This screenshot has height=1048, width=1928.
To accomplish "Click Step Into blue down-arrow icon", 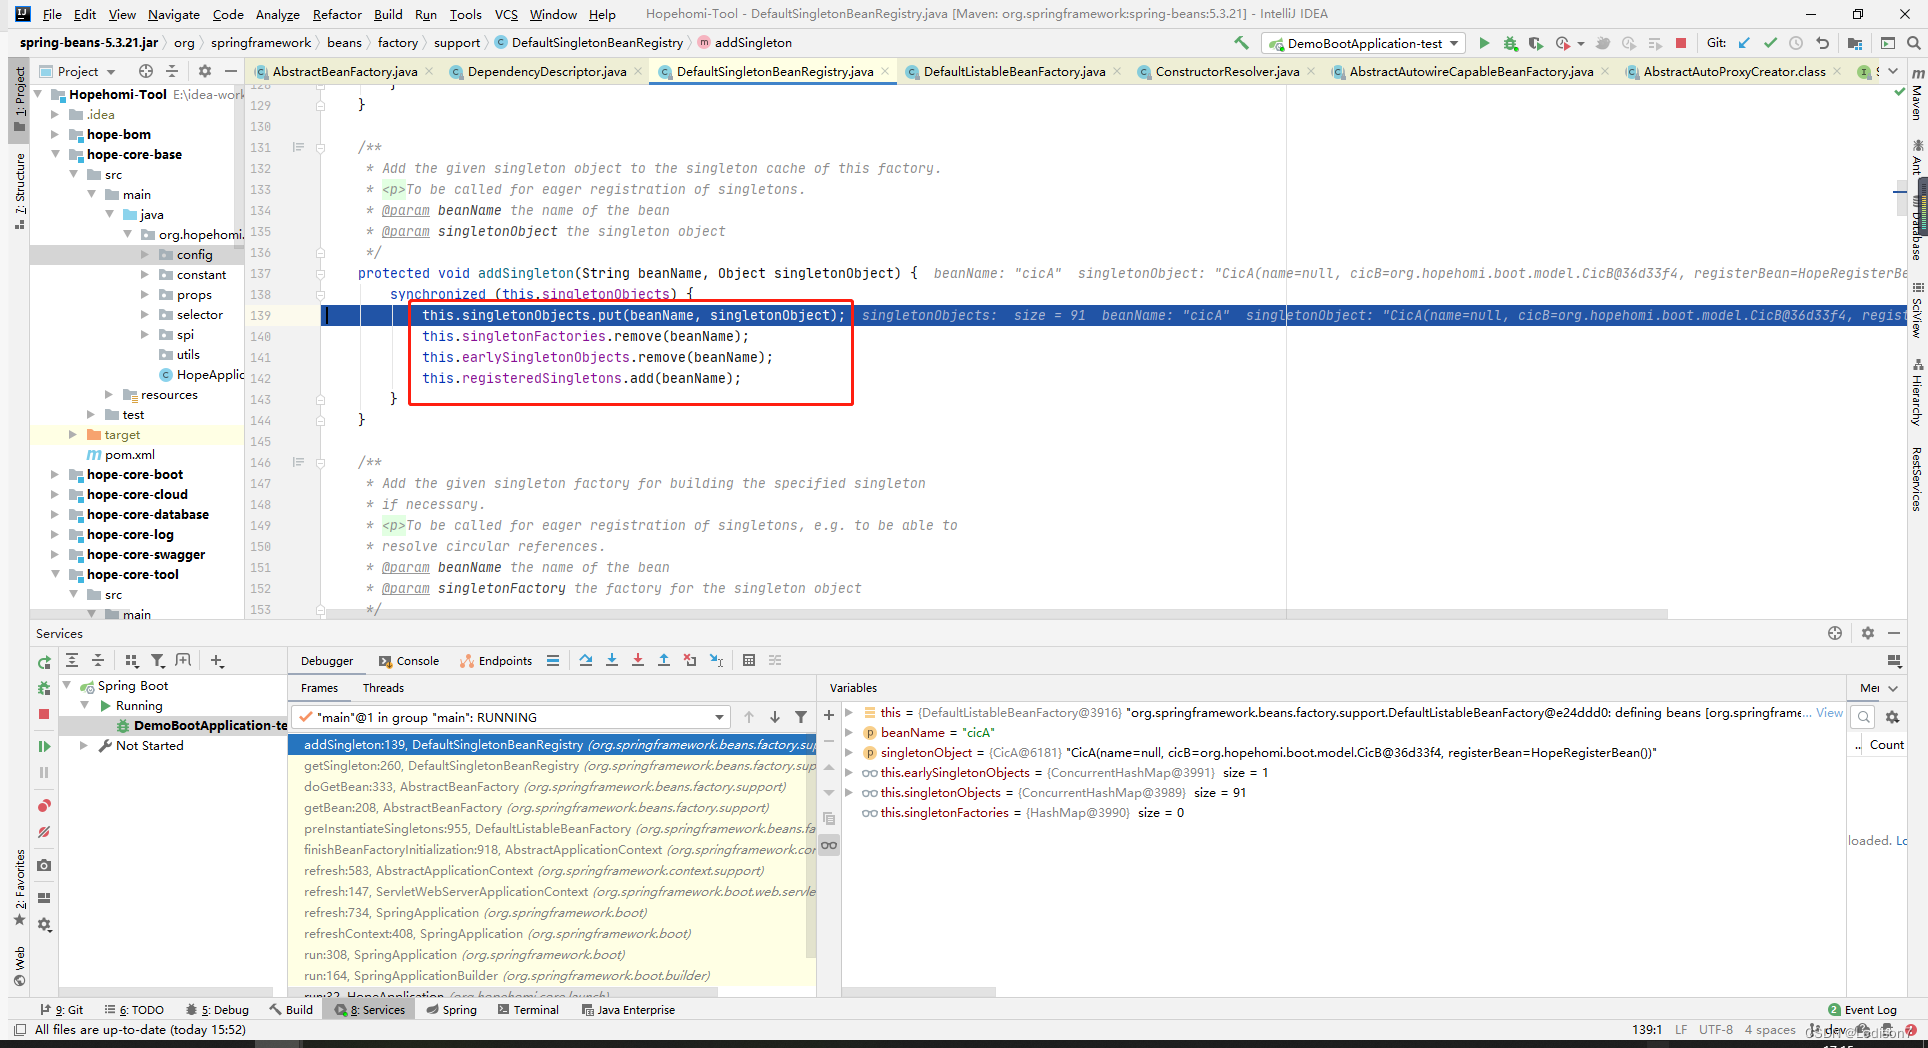I will (x=612, y=660).
